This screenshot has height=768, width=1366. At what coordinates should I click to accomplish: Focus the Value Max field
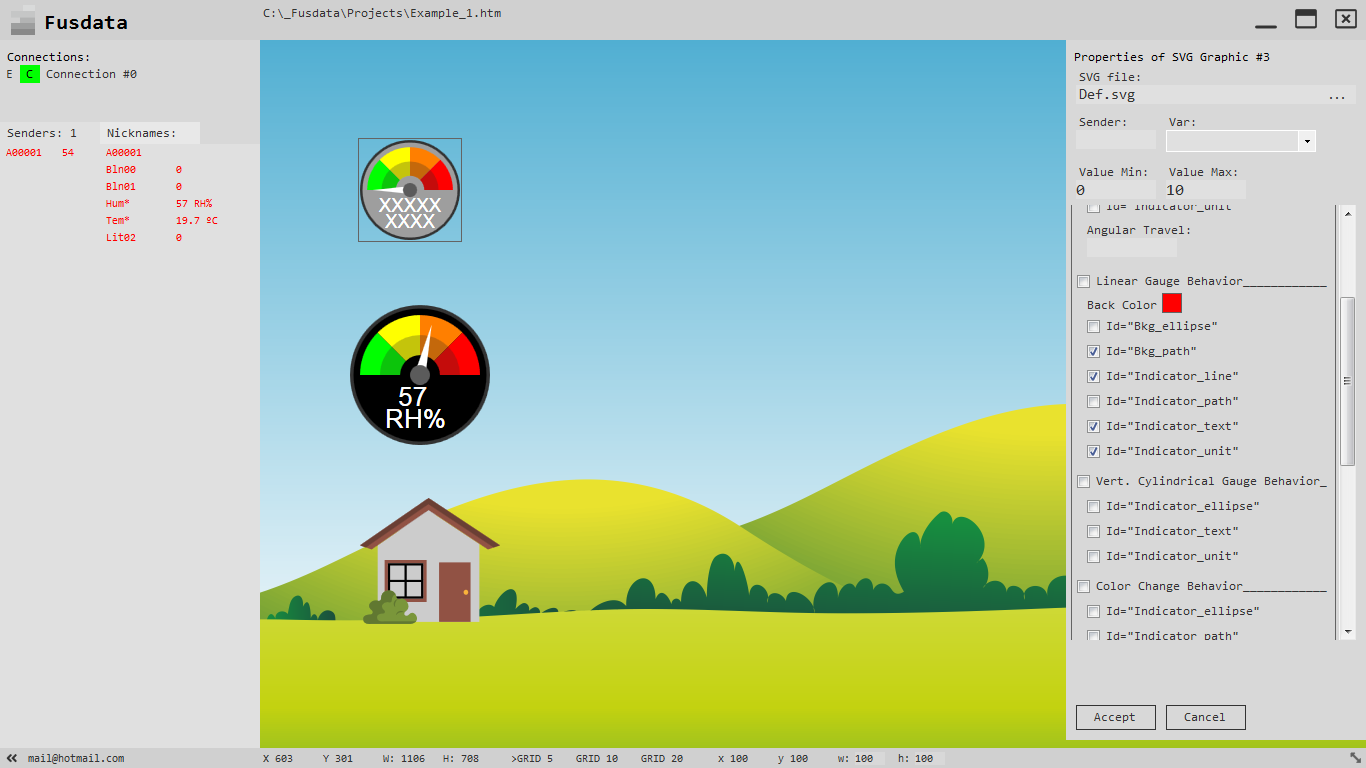coord(1206,190)
